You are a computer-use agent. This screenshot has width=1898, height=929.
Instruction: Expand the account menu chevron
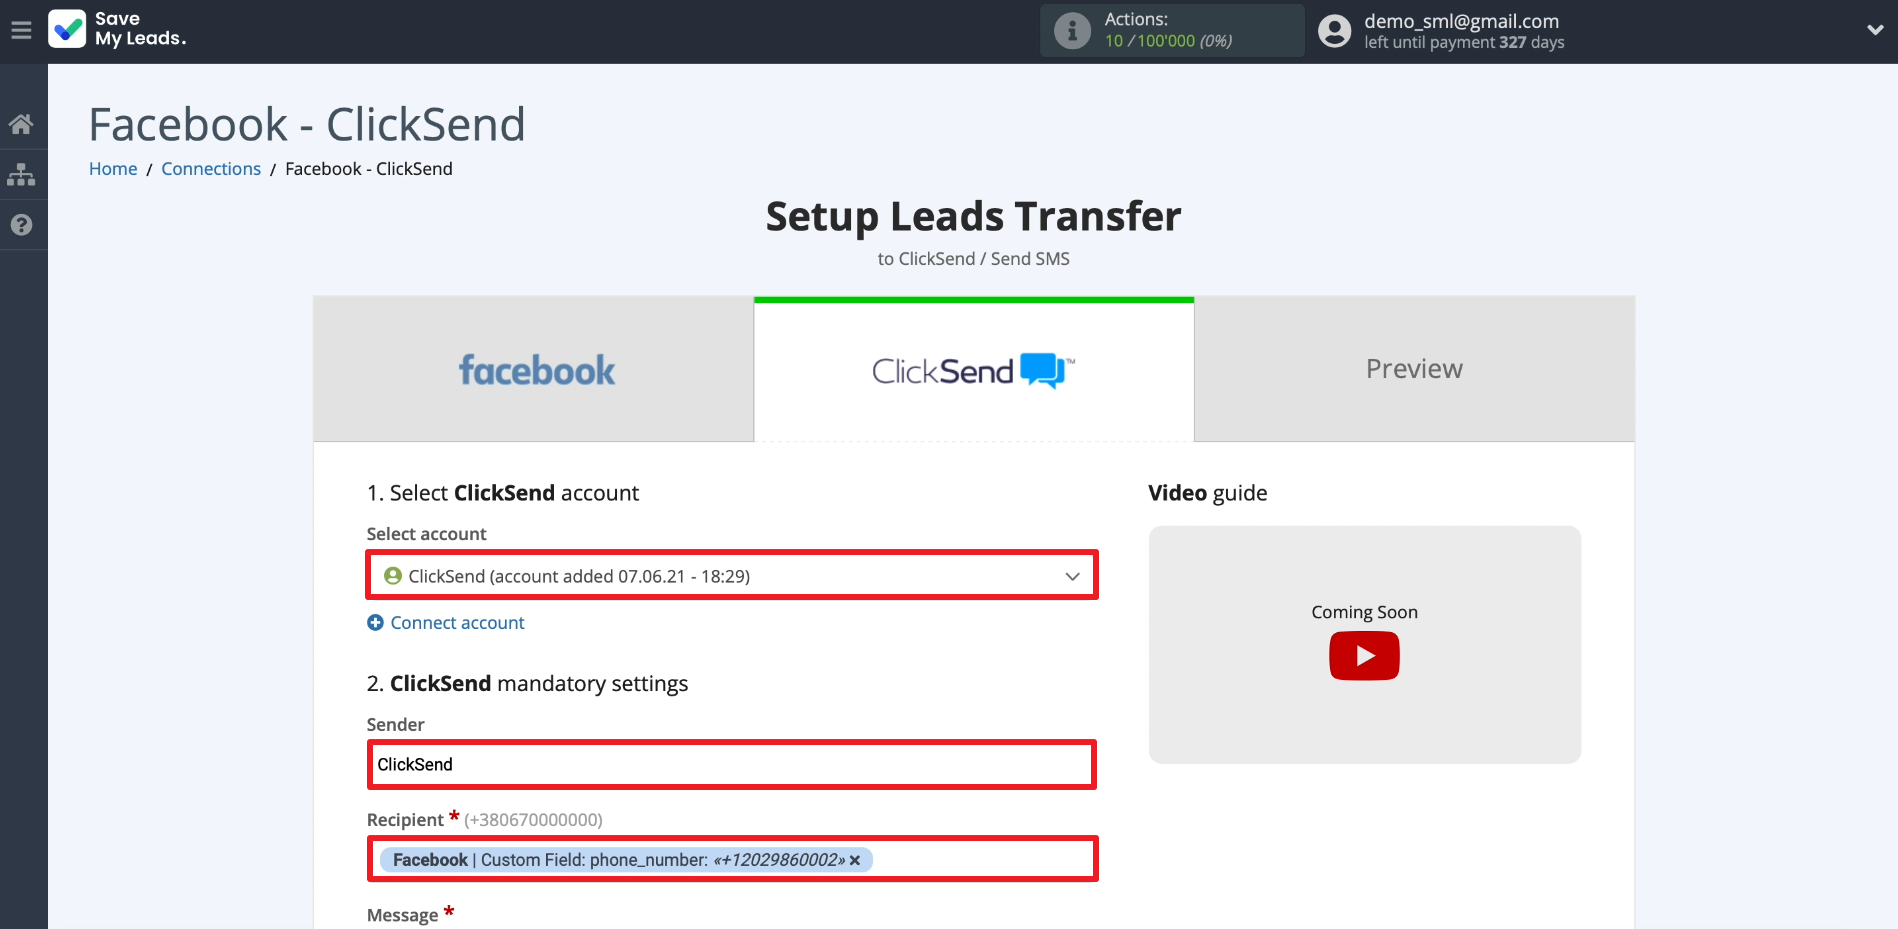click(x=1875, y=30)
